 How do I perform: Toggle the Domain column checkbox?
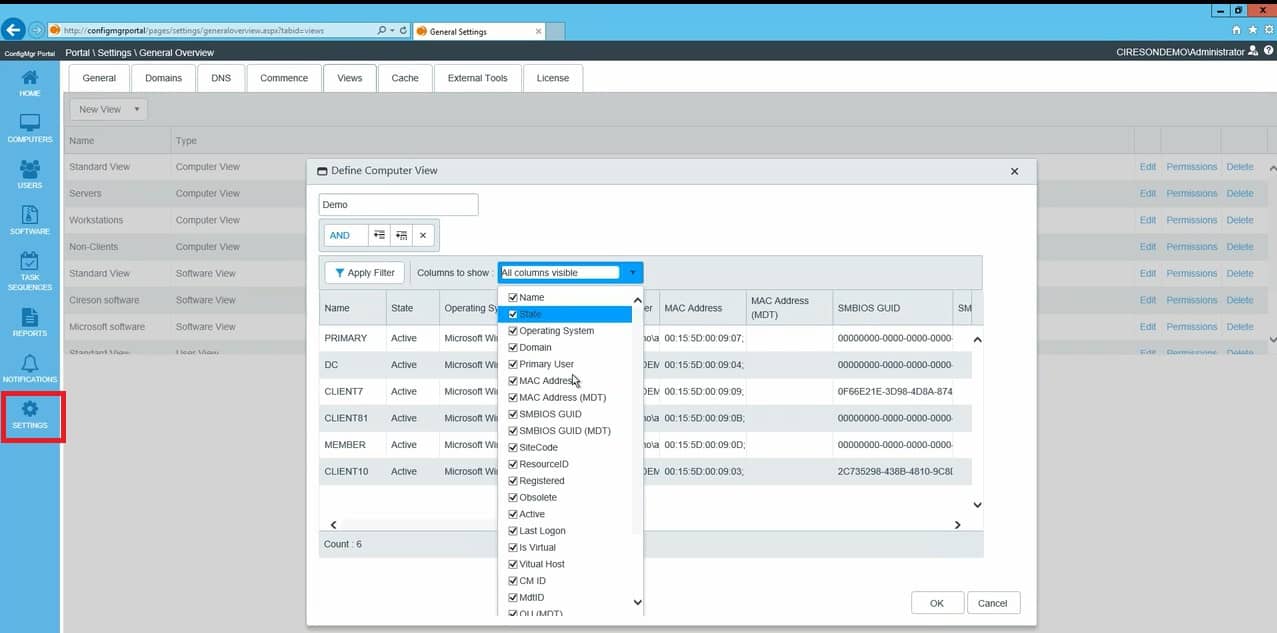point(513,347)
